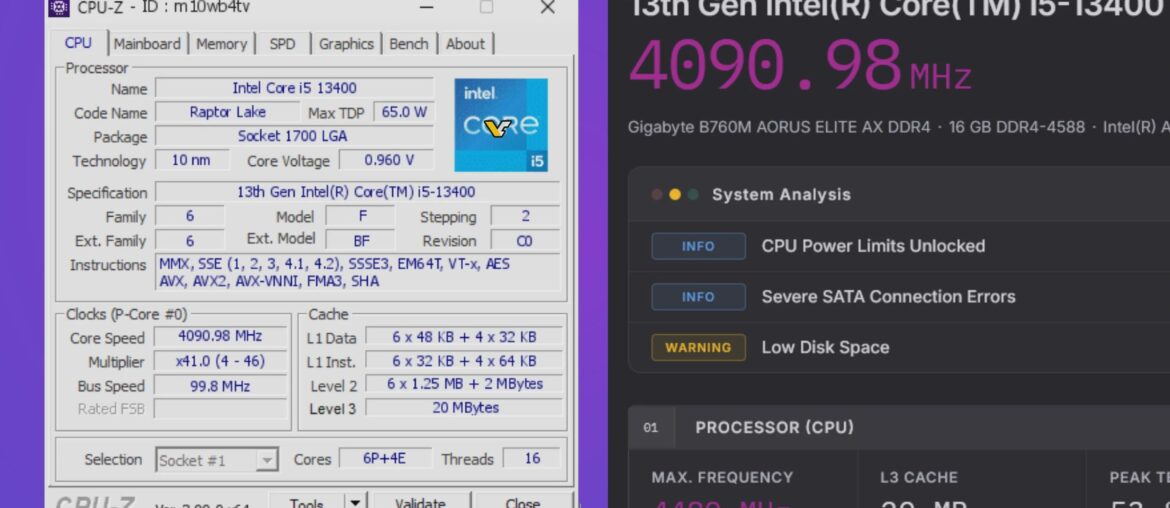1170x508 pixels.
Task: Click the CPU-Z app icon in title bar
Action: coord(59,7)
